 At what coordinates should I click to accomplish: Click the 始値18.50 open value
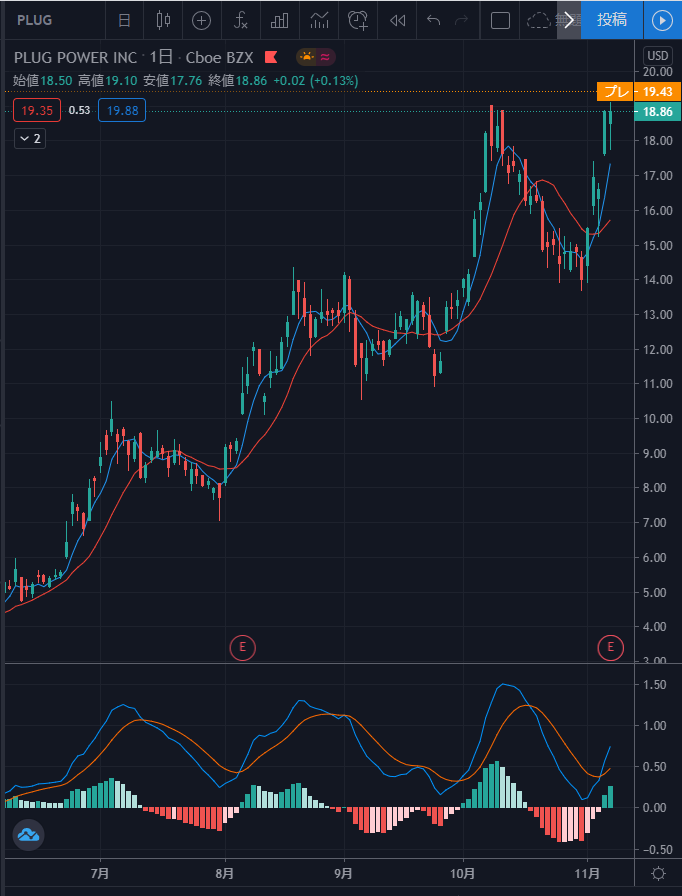[x=43, y=81]
